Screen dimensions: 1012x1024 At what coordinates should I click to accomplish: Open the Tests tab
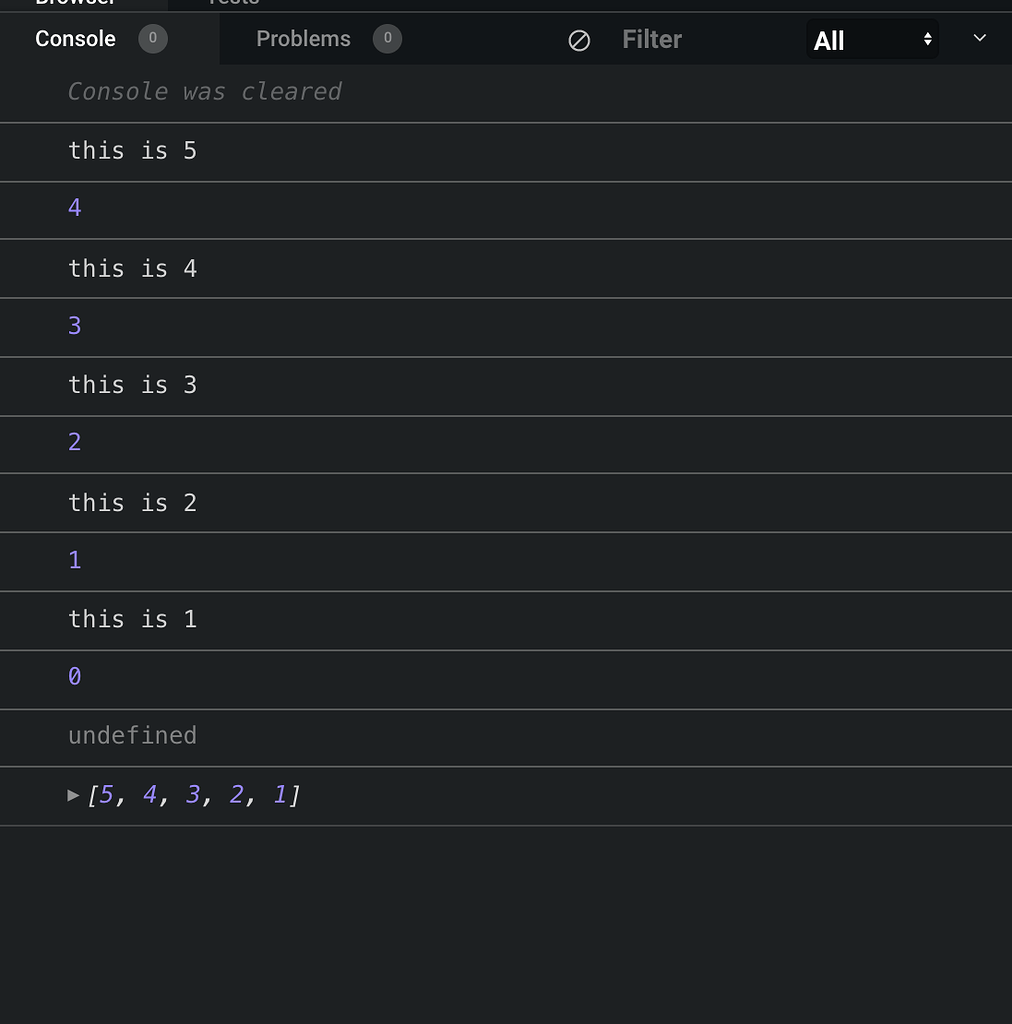[232, 5]
